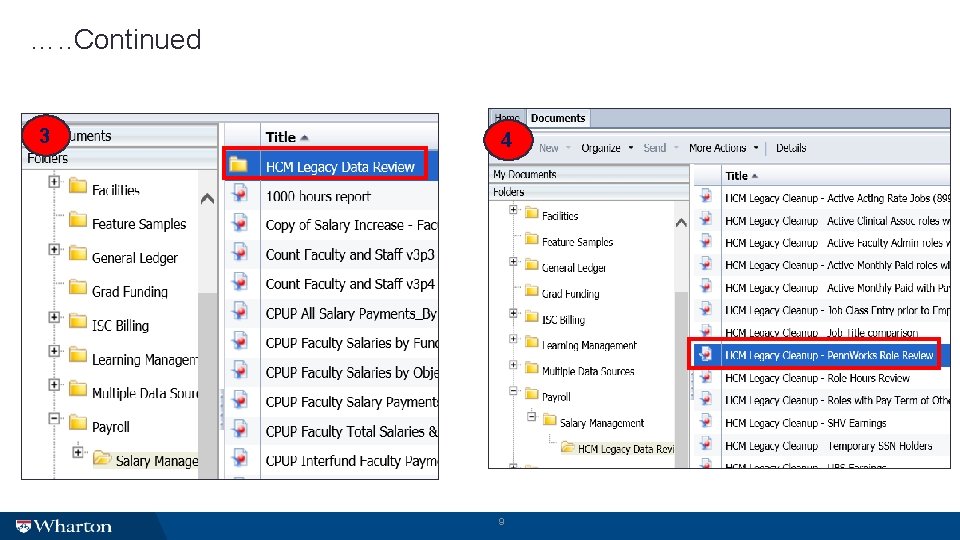Click report icon beside CPUP All Salary Payments_By
Screen dimensions: 960x540
point(239,312)
